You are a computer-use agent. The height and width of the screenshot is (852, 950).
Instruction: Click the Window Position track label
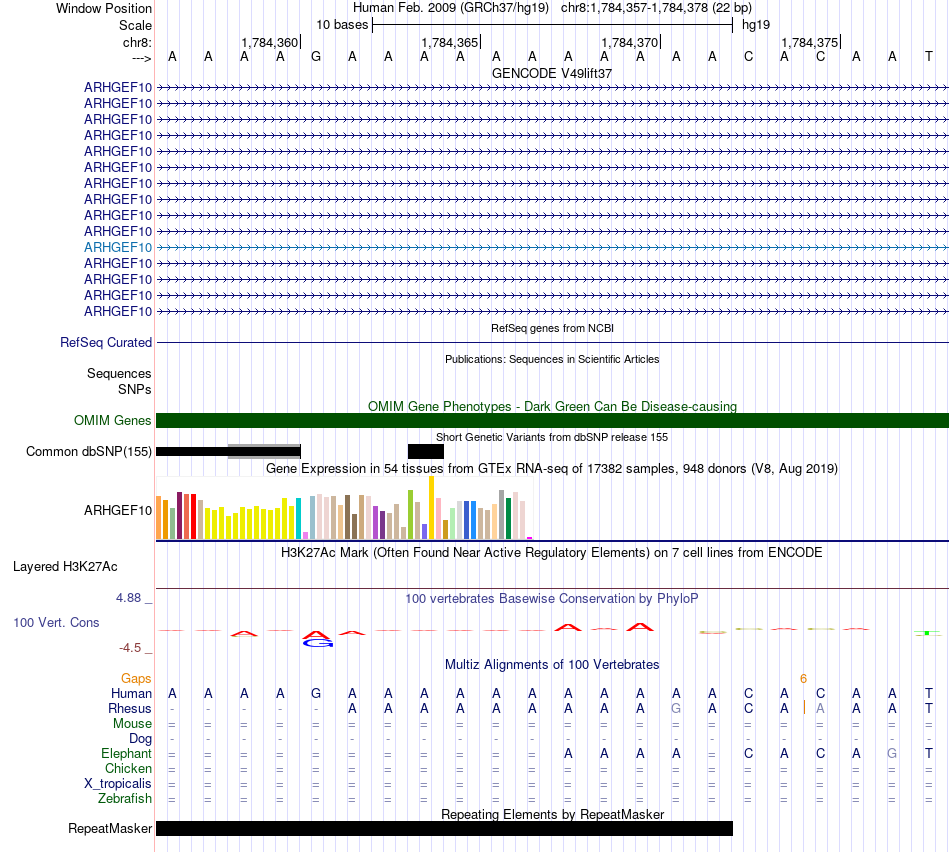104,8
